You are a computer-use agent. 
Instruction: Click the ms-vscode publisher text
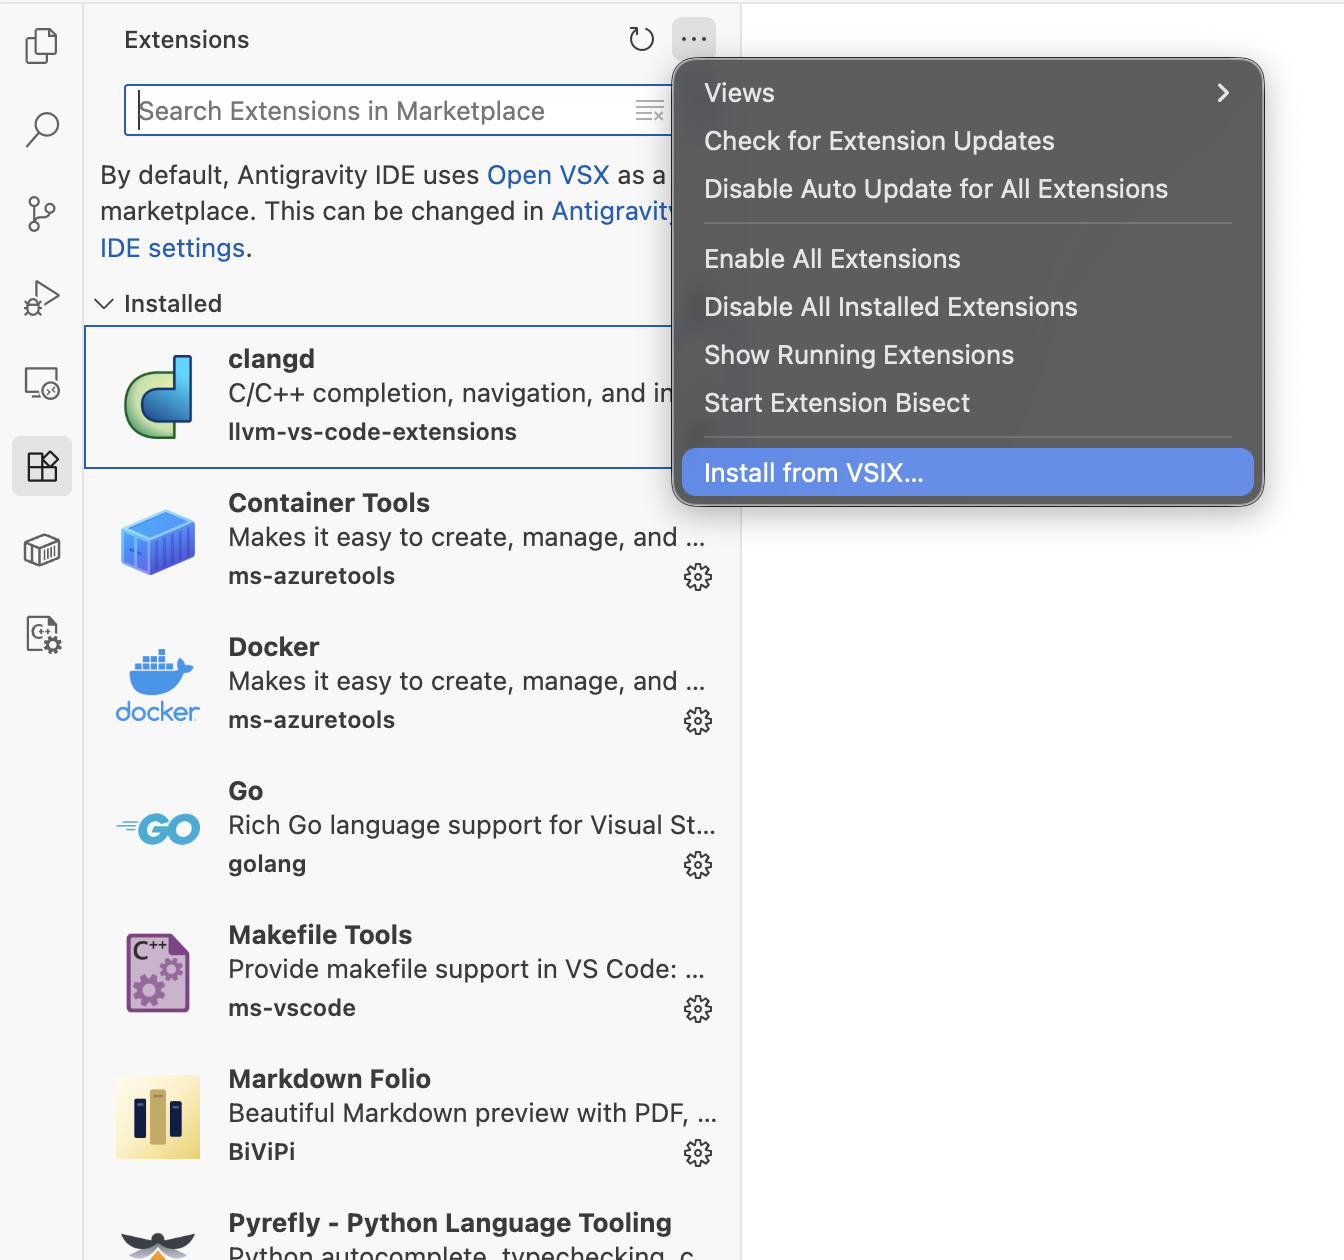point(291,1008)
